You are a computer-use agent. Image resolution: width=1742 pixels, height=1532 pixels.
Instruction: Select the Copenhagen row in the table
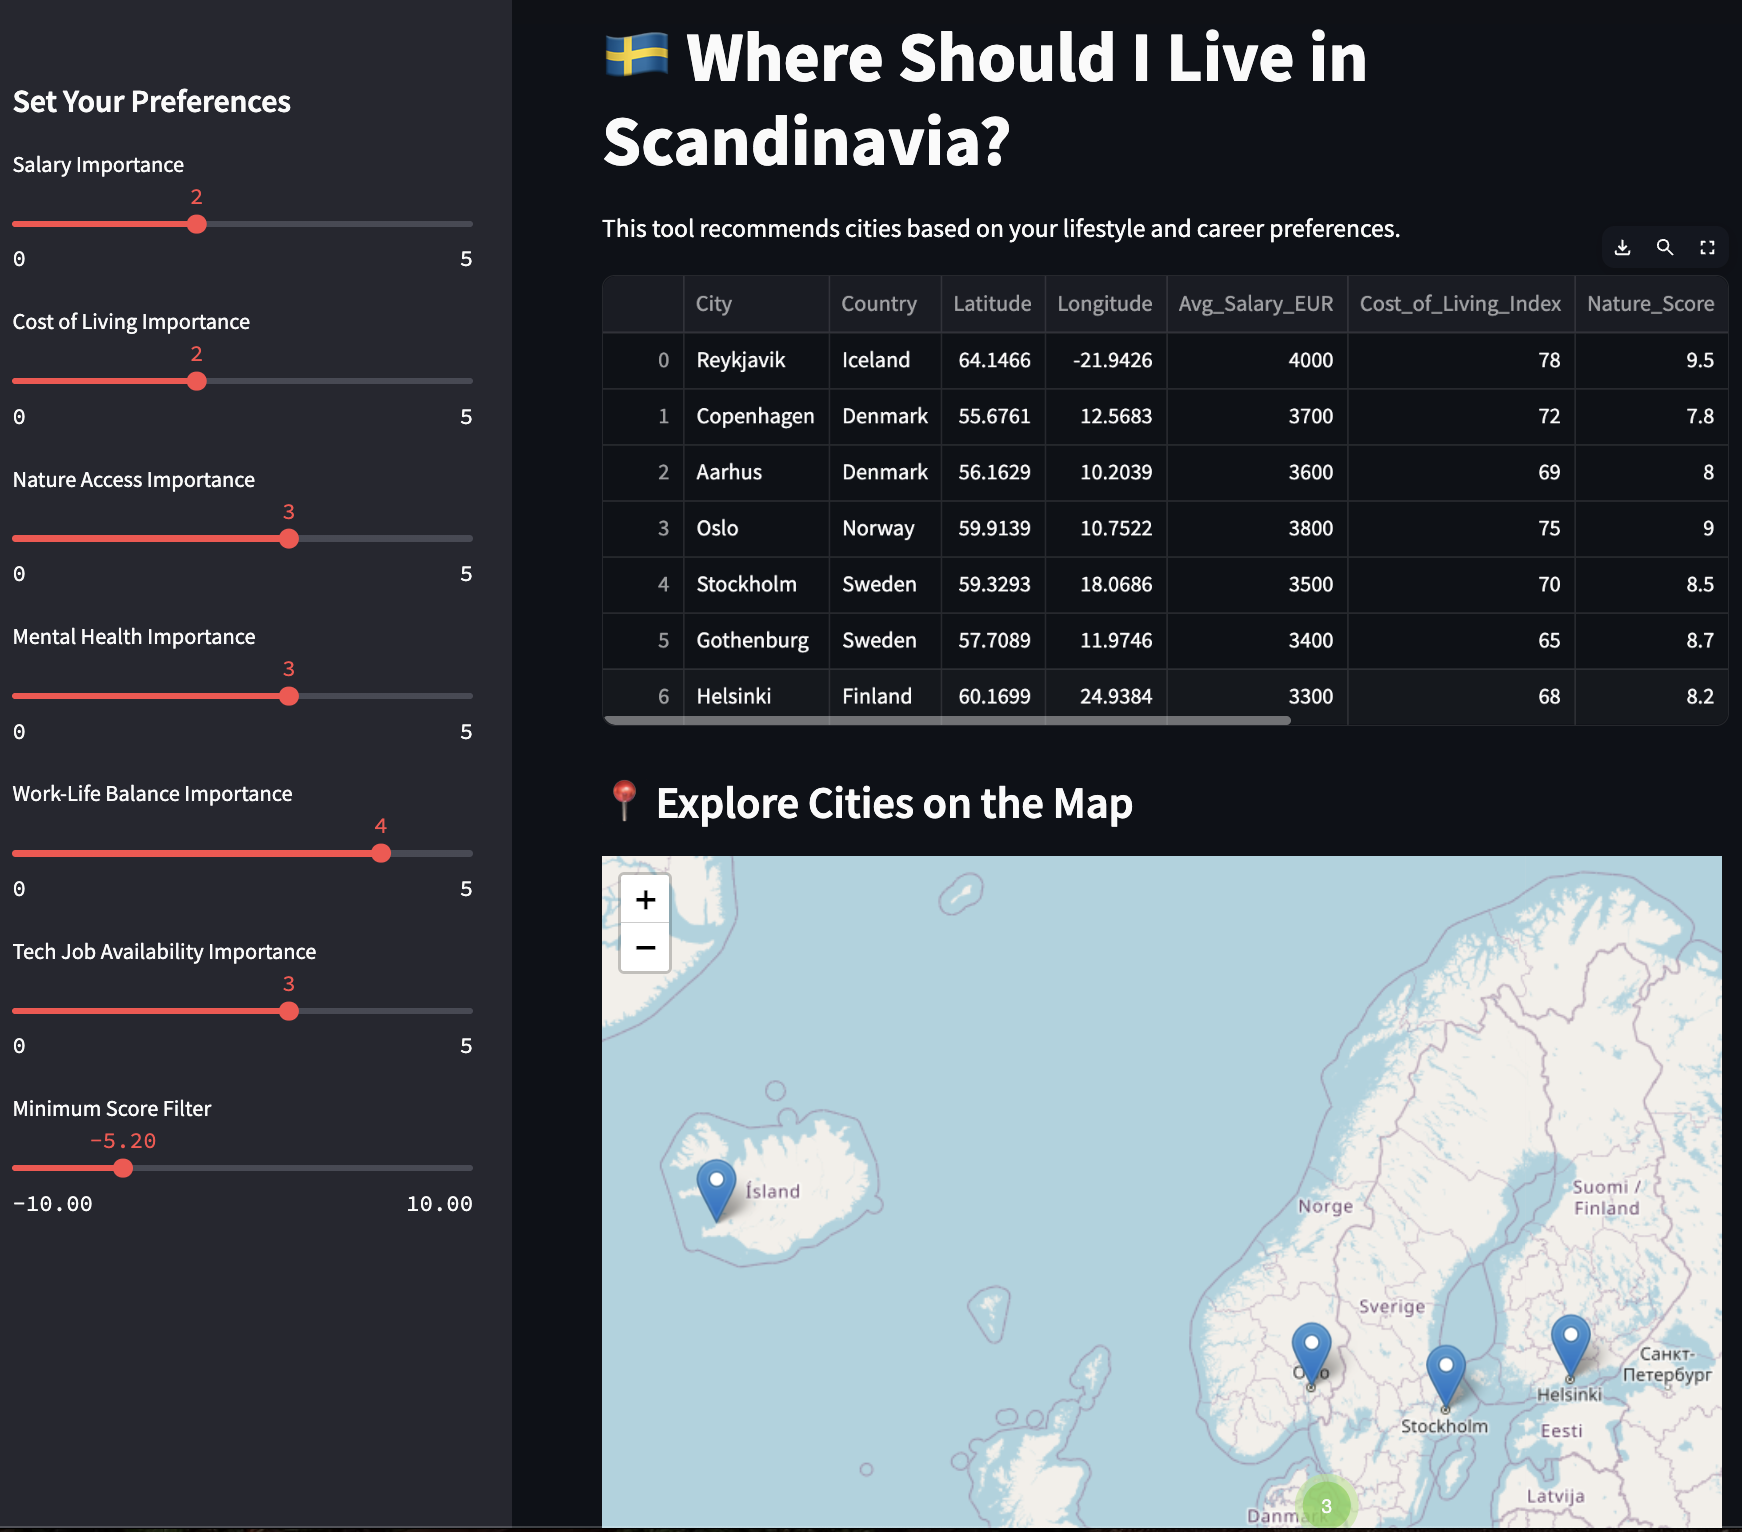pos(755,416)
